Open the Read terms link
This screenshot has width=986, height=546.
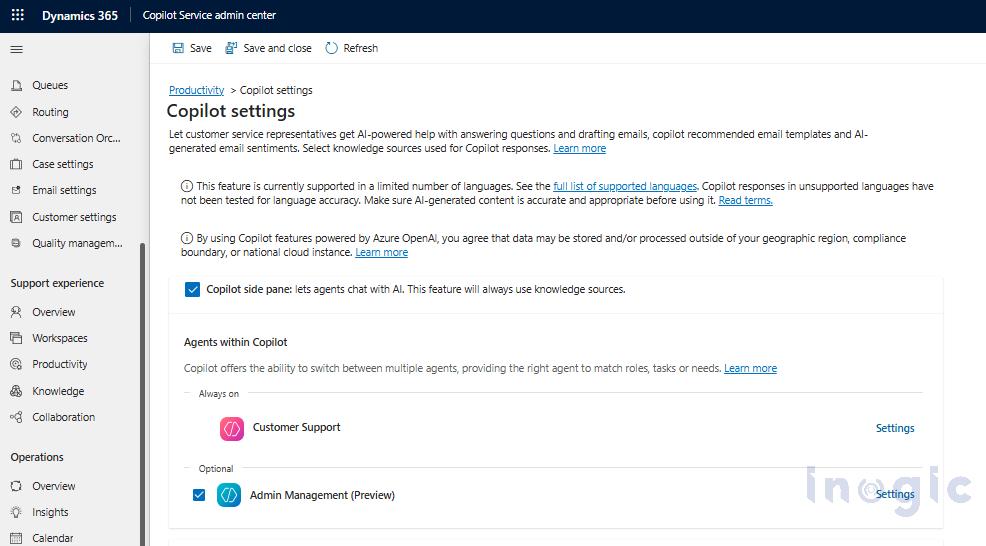coord(745,200)
